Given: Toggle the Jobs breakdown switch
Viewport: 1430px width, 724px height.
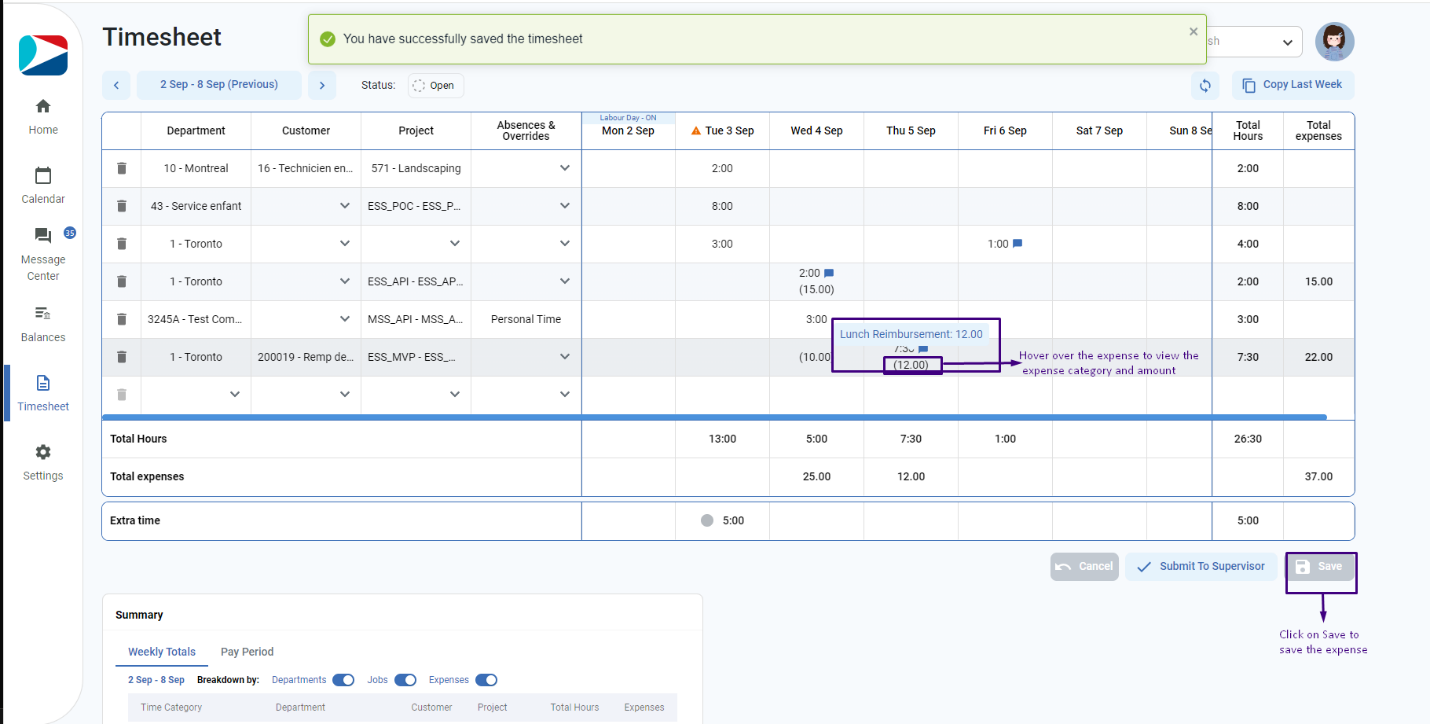Looking at the screenshot, I should coord(405,680).
